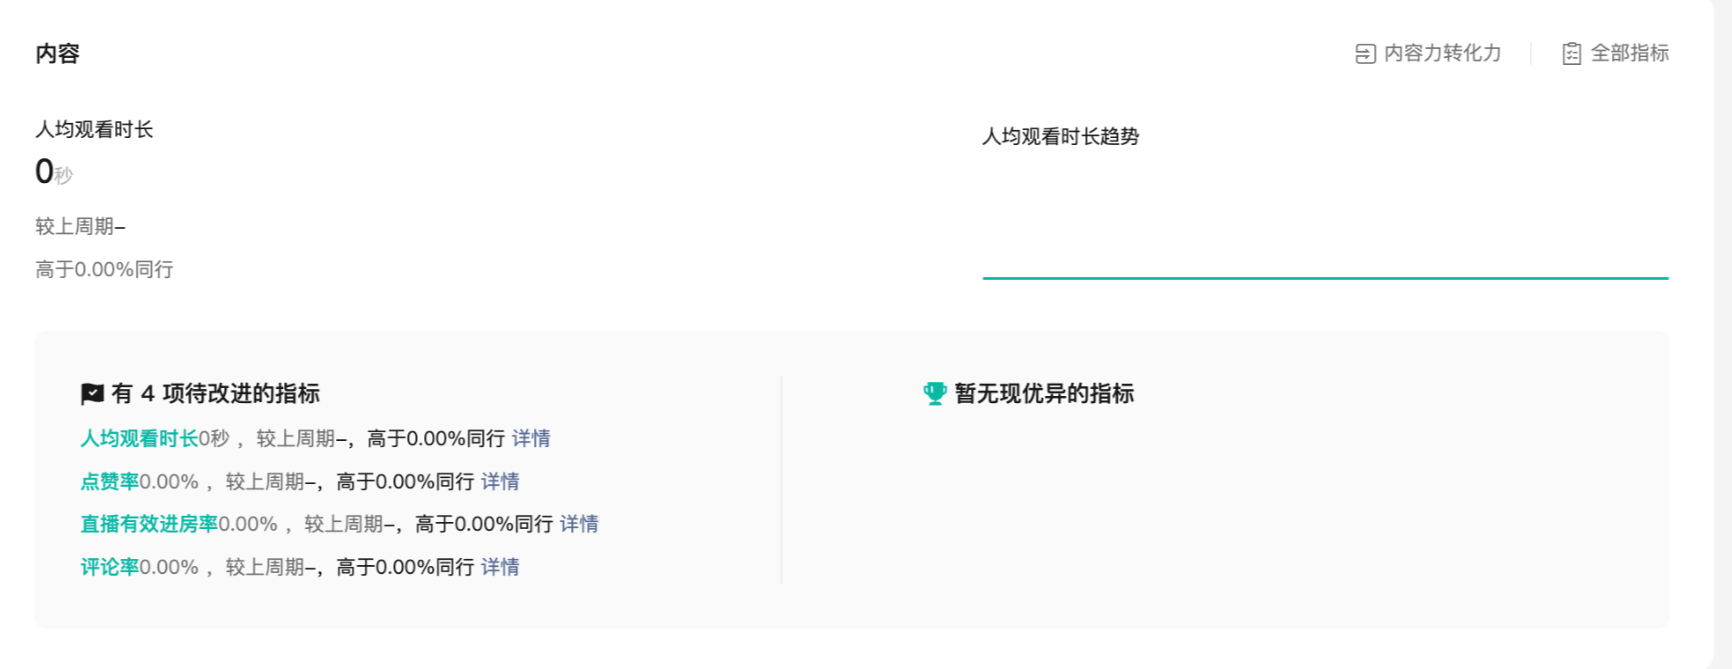Open 详情 for the 点赞率 row
The image size is (1732, 669).
click(500, 482)
